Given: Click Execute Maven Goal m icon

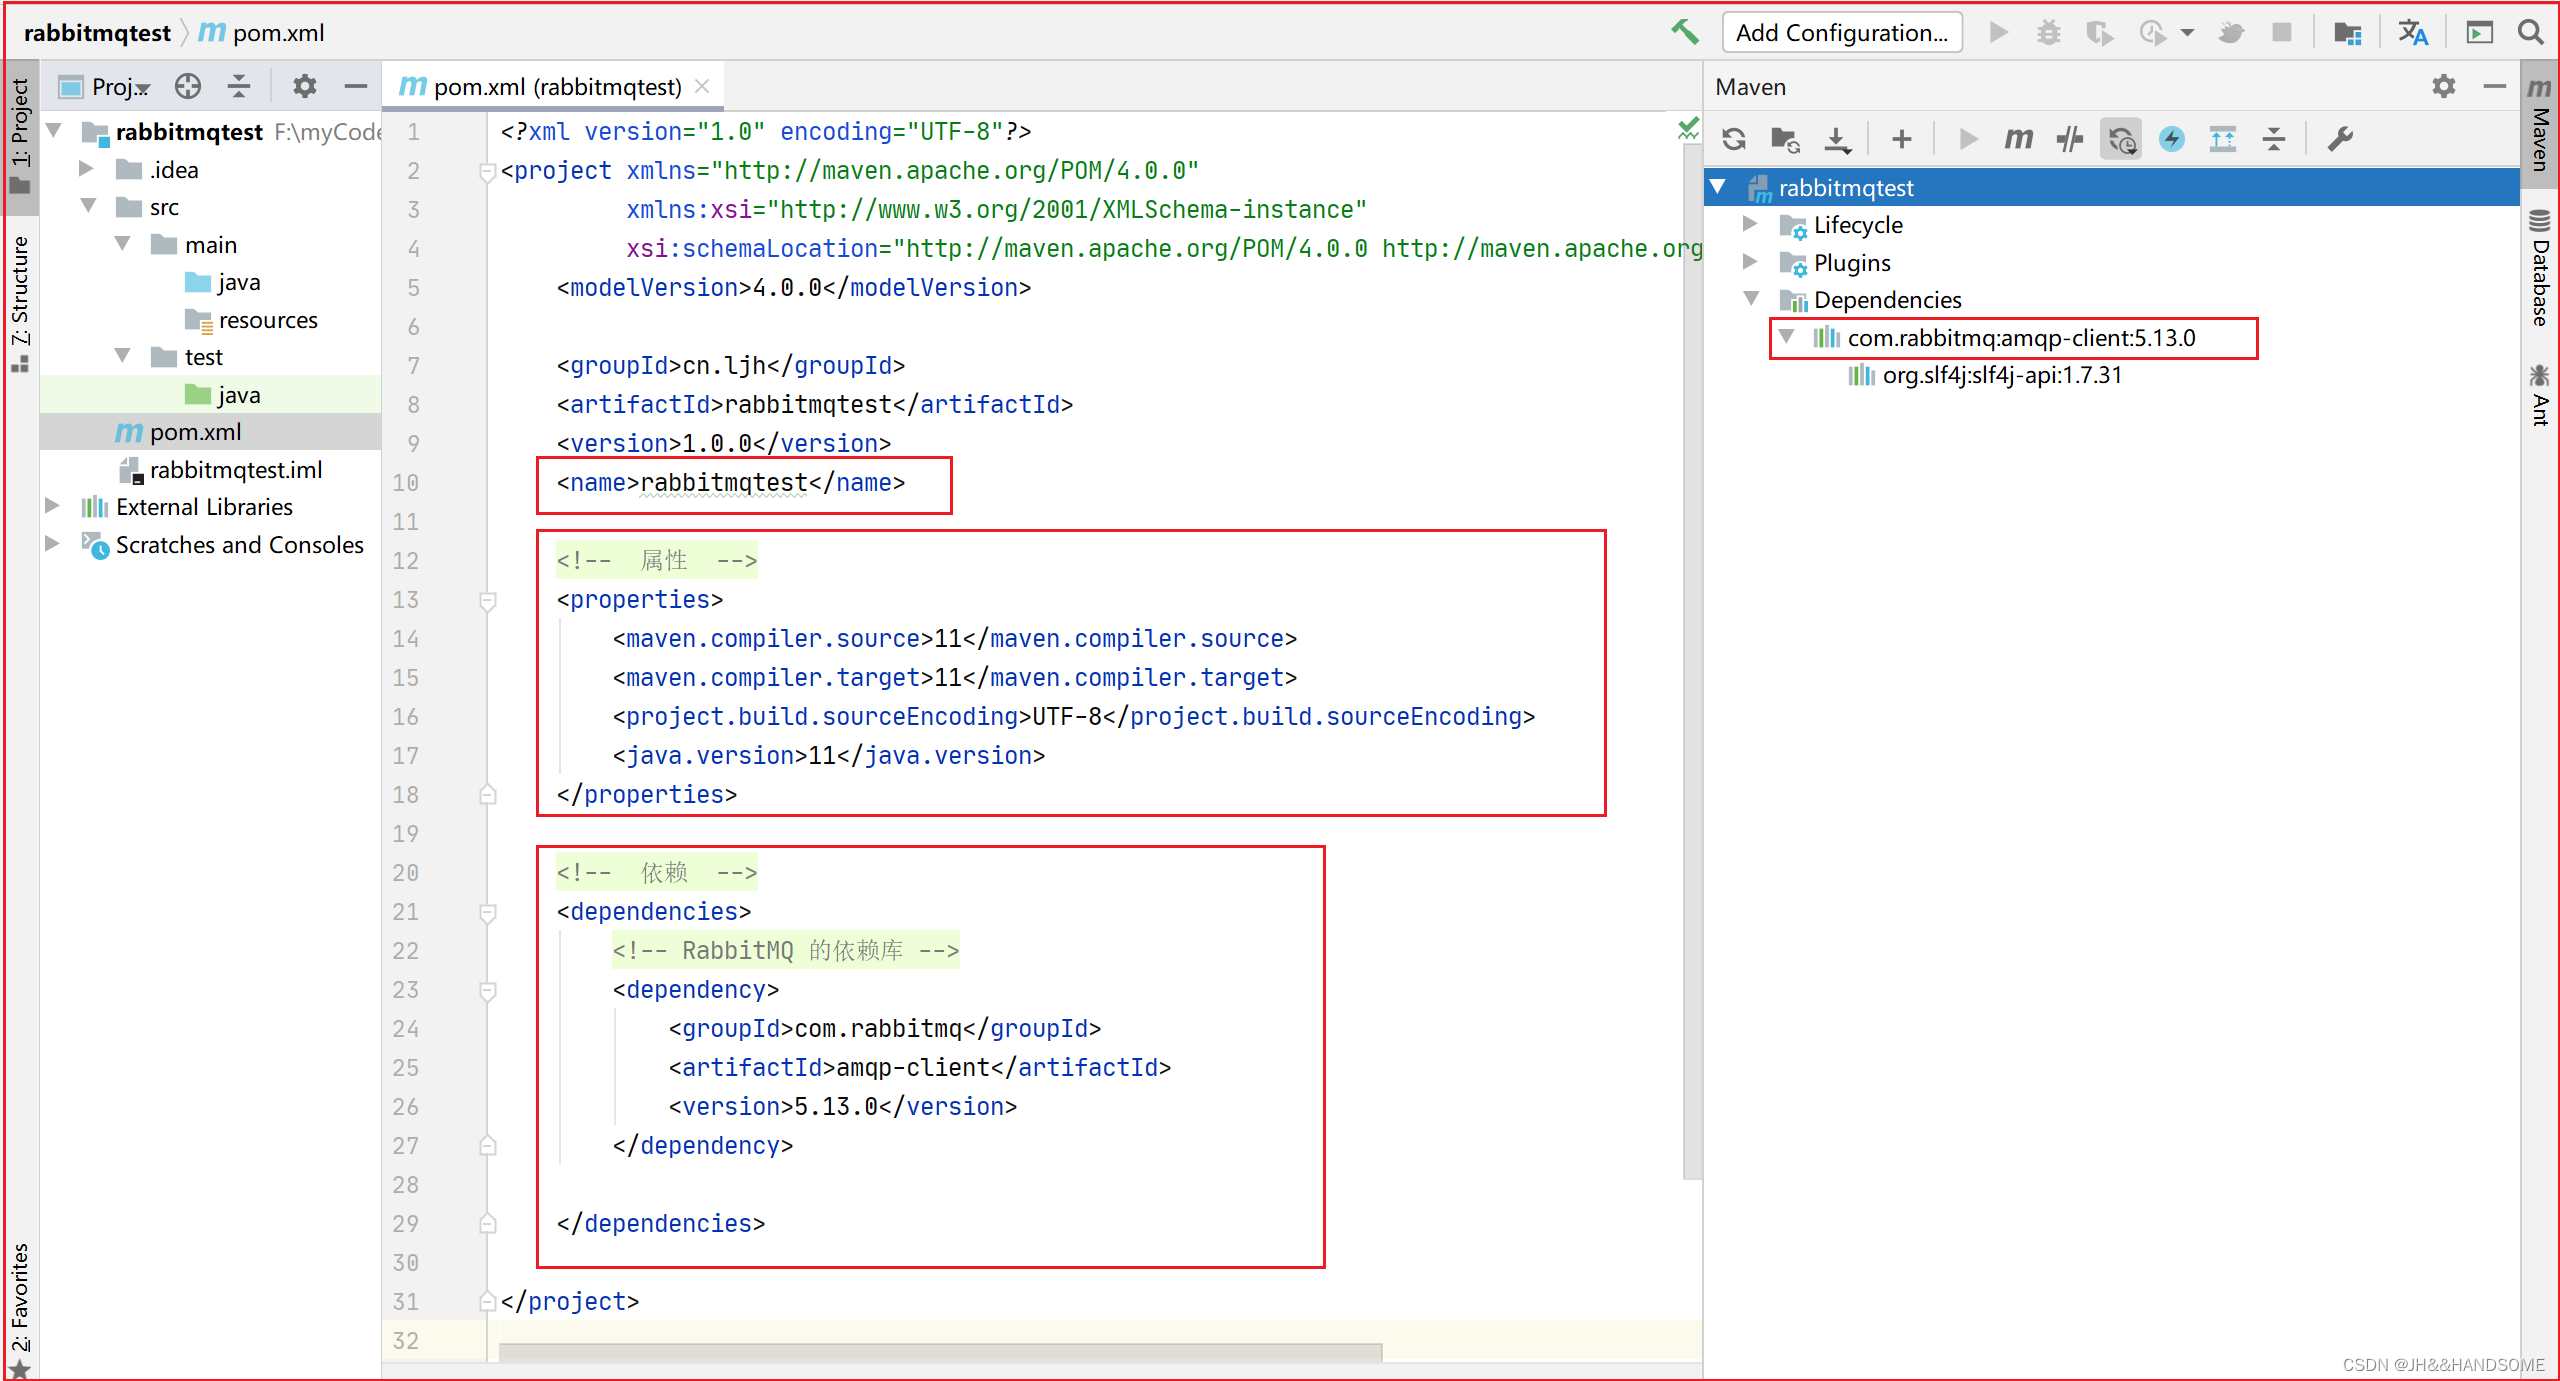Looking at the screenshot, I should coord(2018,139).
